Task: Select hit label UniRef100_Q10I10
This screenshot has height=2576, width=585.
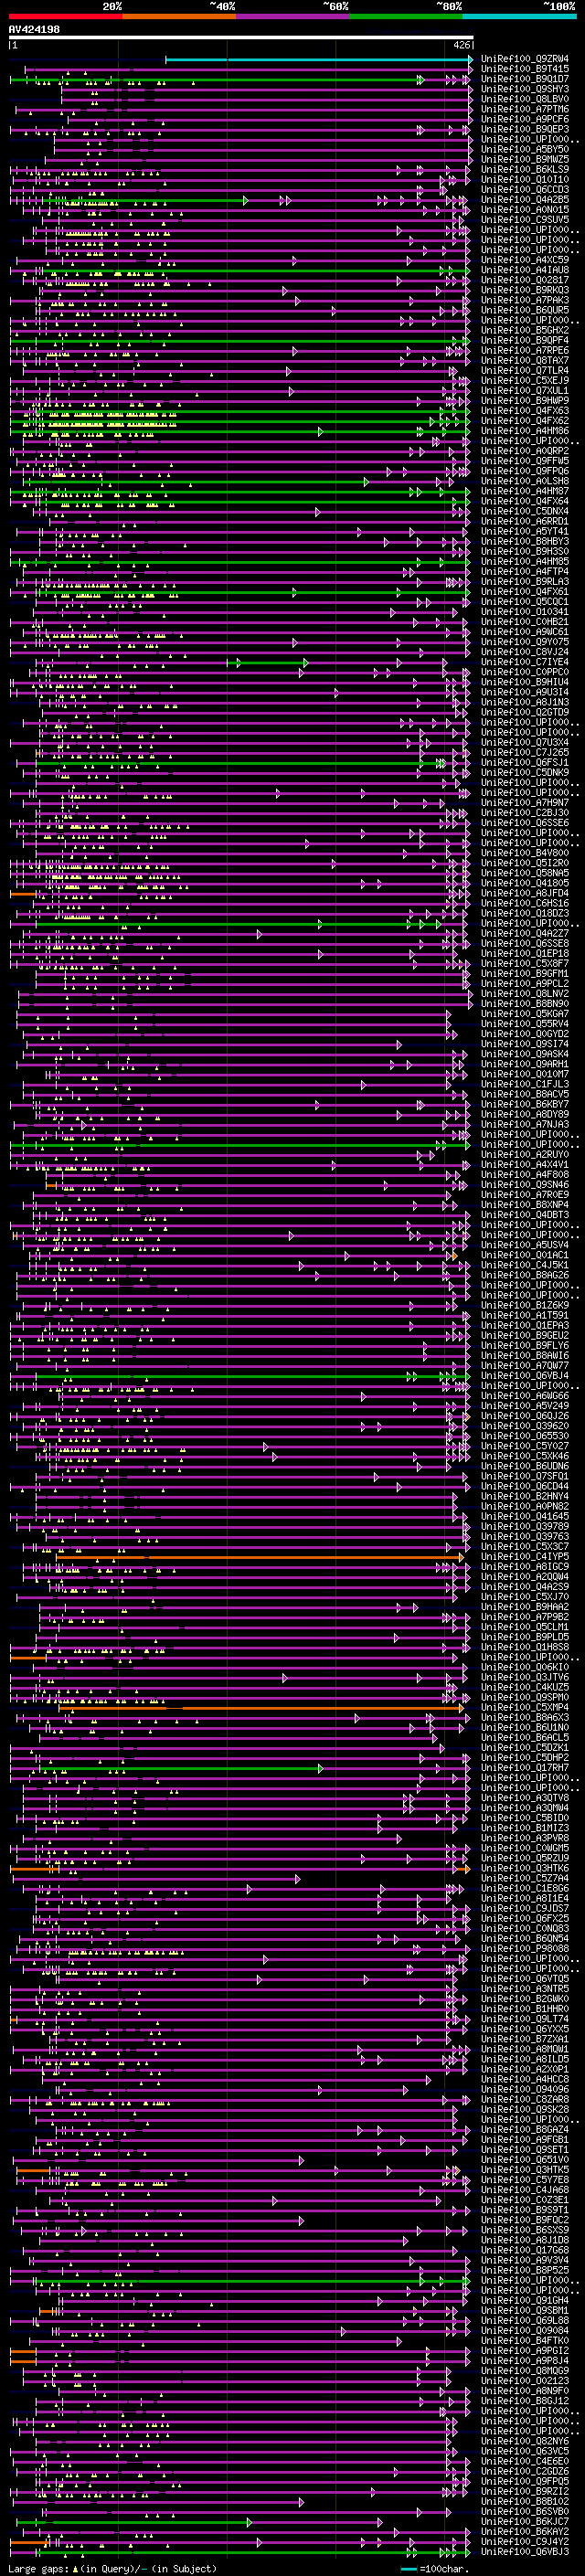Action: click(x=525, y=179)
